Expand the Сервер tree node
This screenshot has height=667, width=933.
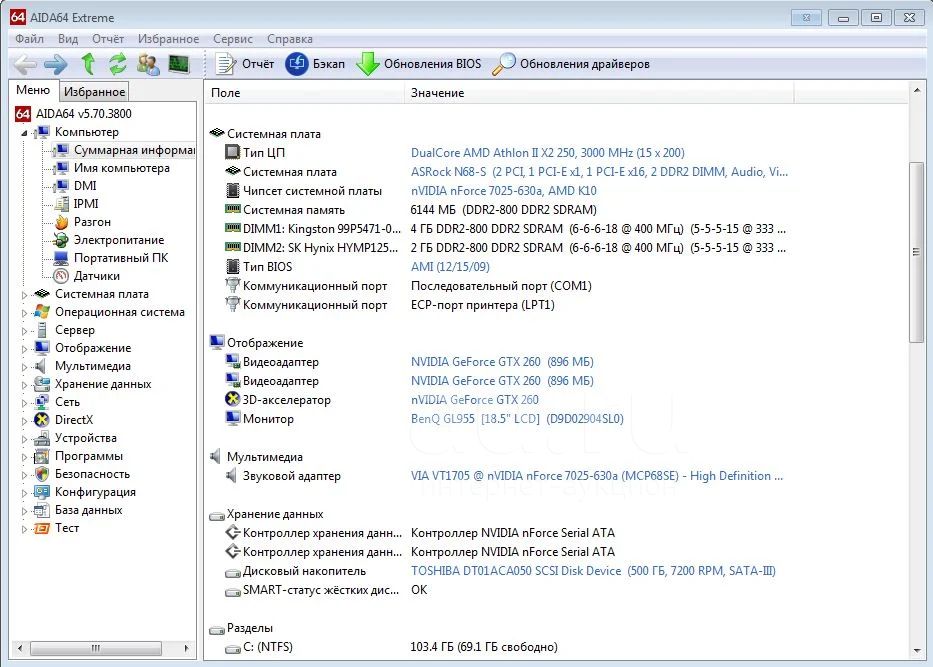[x=24, y=330]
